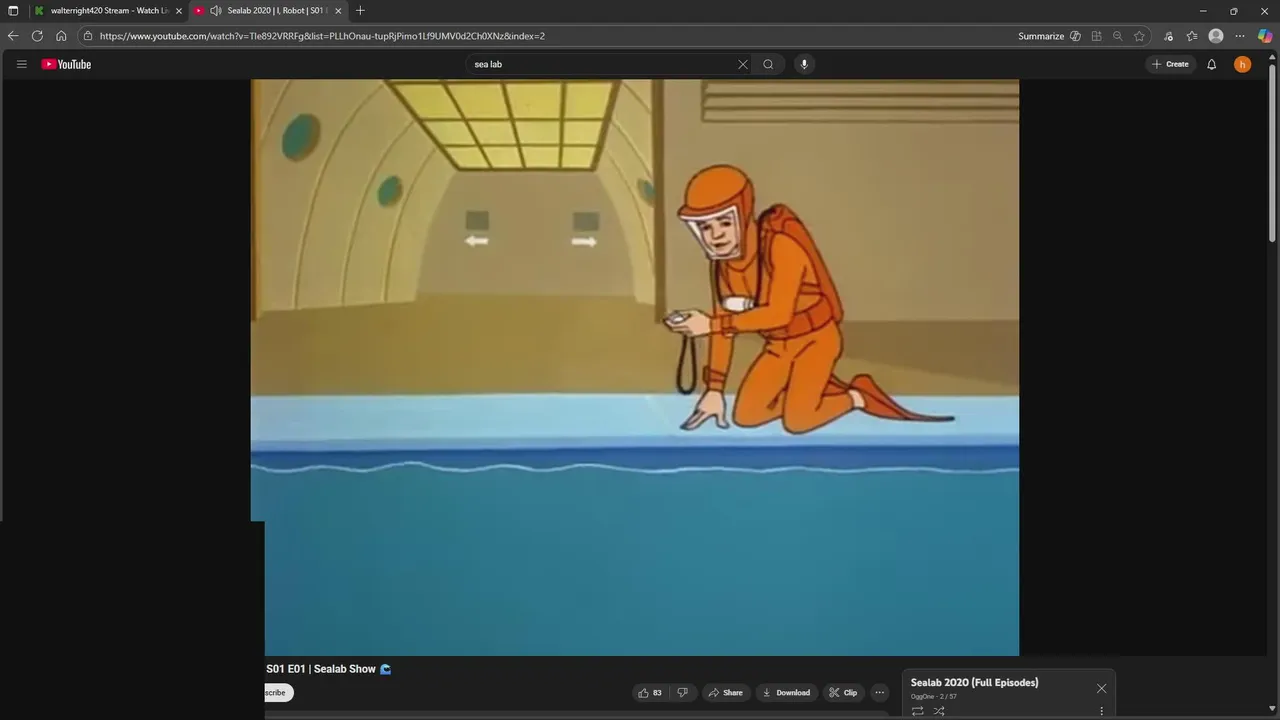Reload the page with refresh button
The height and width of the screenshot is (720, 1280).
click(x=37, y=36)
